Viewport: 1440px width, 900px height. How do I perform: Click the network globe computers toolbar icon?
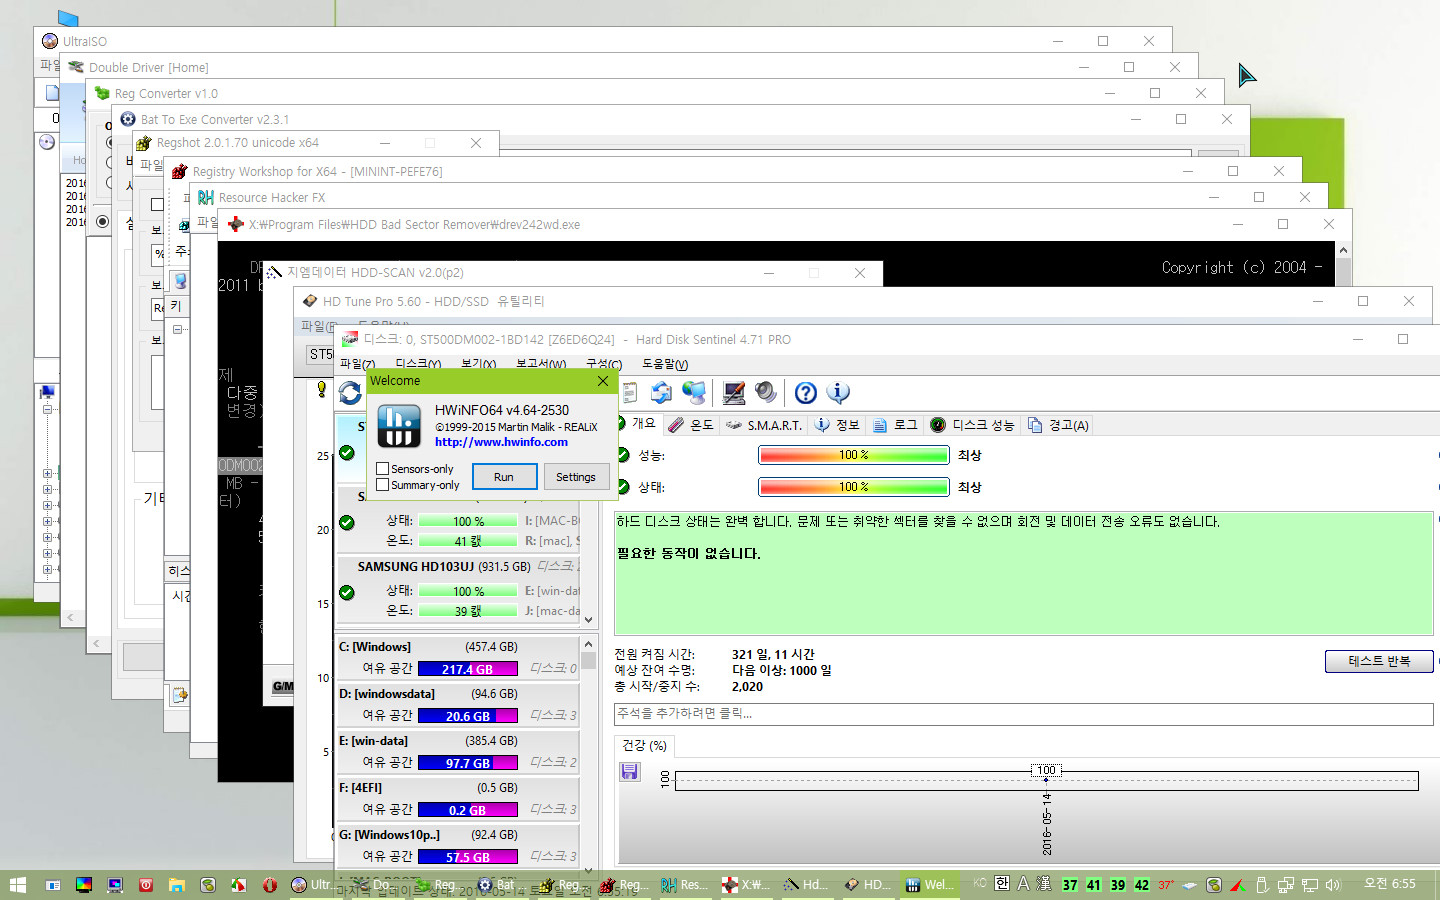click(x=694, y=393)
